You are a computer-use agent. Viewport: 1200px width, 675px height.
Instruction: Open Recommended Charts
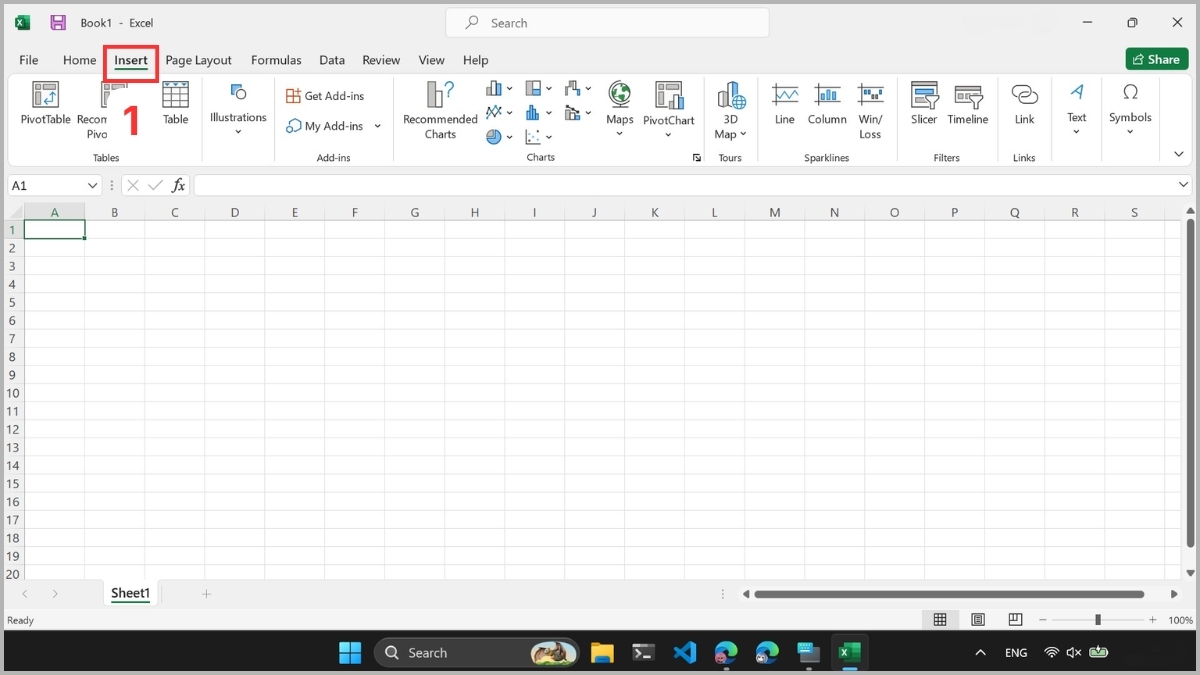coord(440,110)
